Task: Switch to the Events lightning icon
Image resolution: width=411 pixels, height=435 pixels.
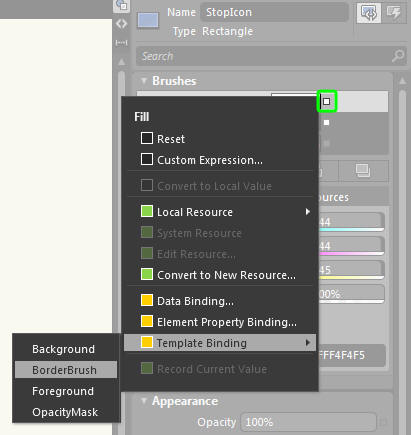Action: point(394,13)
